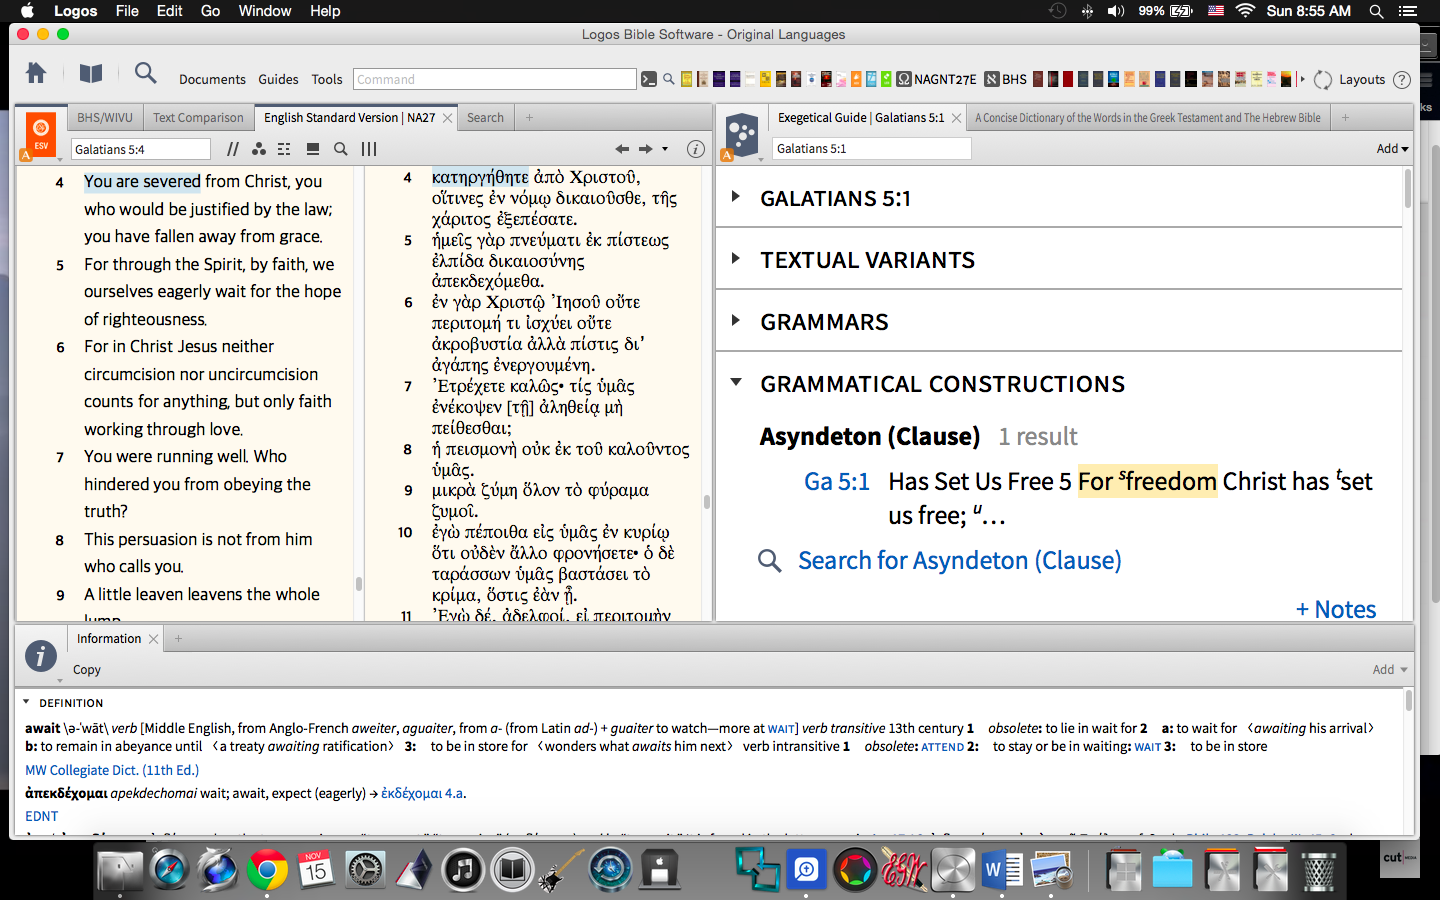Close the Exegetical Guide tab
Image resolution: width=1440 pixels, height=900 pixels.
pos(957,118)
